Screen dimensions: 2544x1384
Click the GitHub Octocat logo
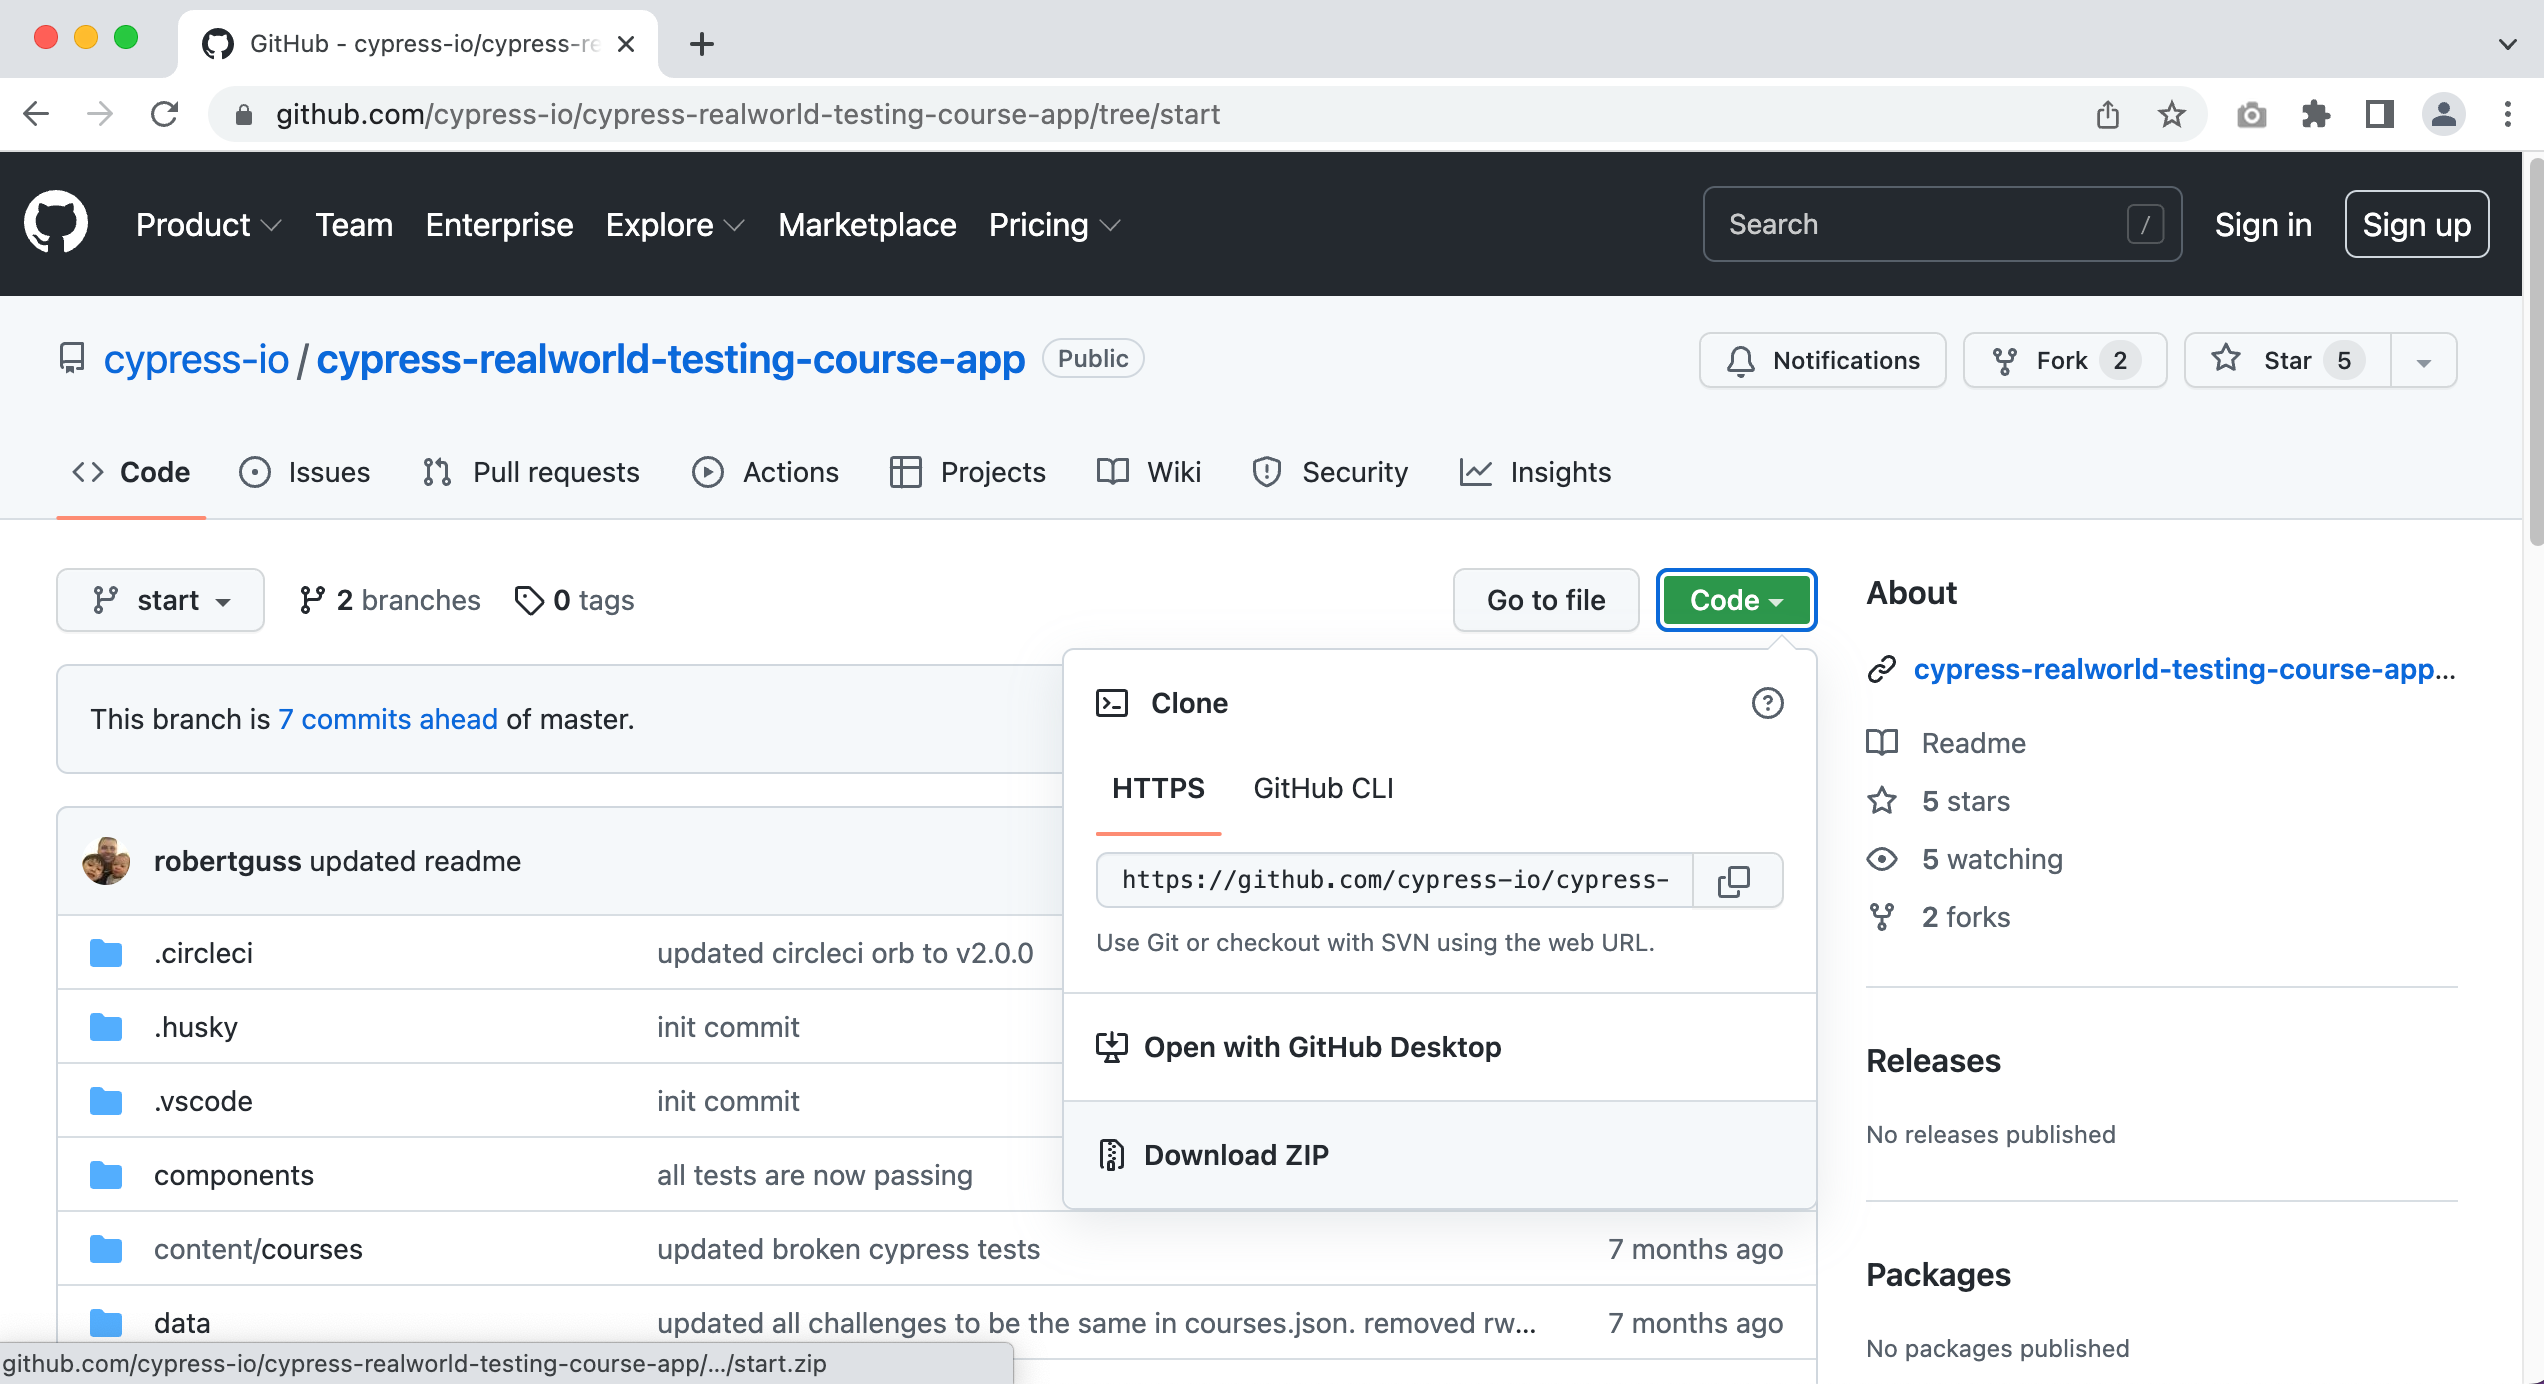click(56, 223)
